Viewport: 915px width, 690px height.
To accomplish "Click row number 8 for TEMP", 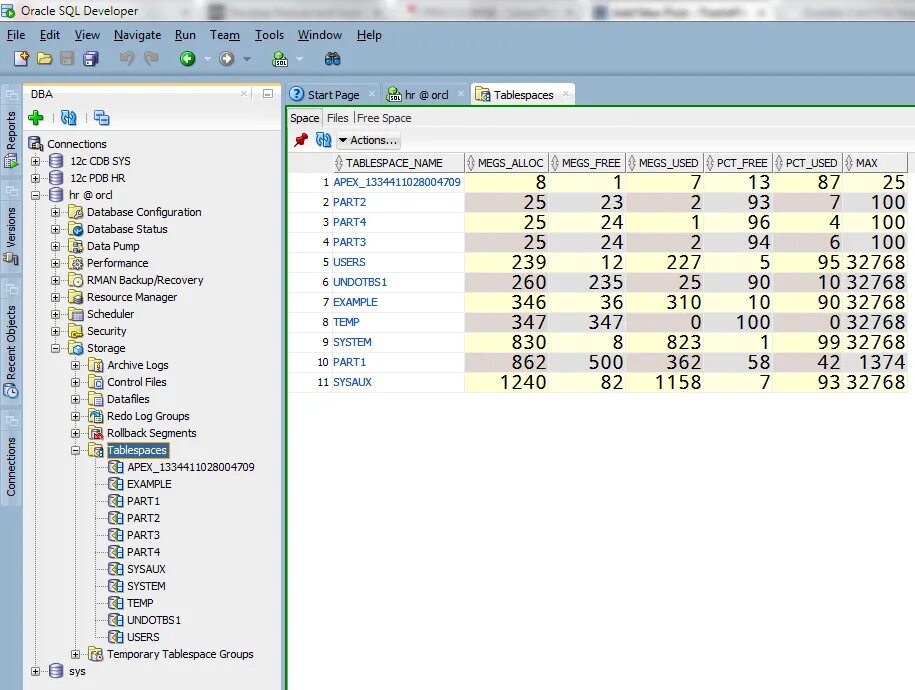I will click(x=325, y=322).
